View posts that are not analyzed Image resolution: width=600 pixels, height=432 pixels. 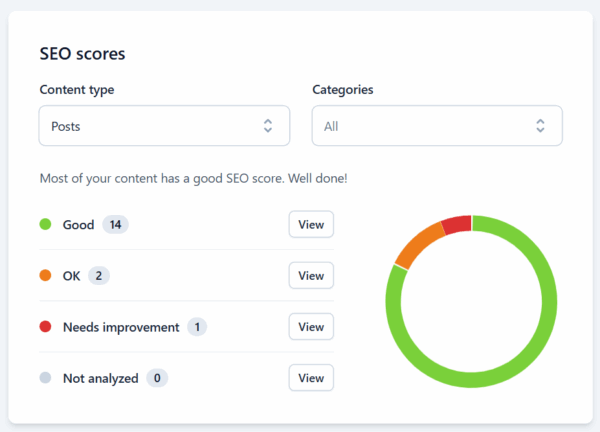[311, 378]
